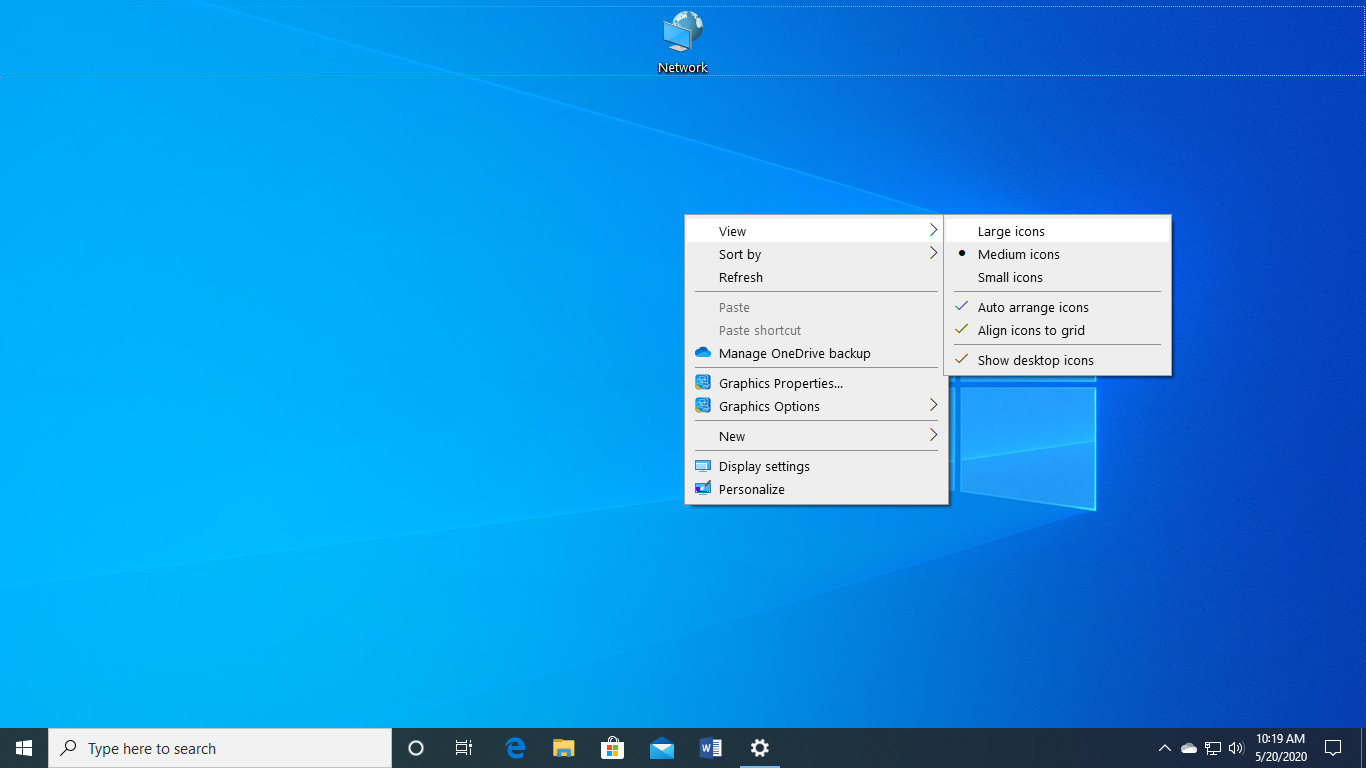The height and width of the screenshot is (768, 1366).
Task: Open Microsoft Store from the taskbar
Action: (x=612, y=748)
